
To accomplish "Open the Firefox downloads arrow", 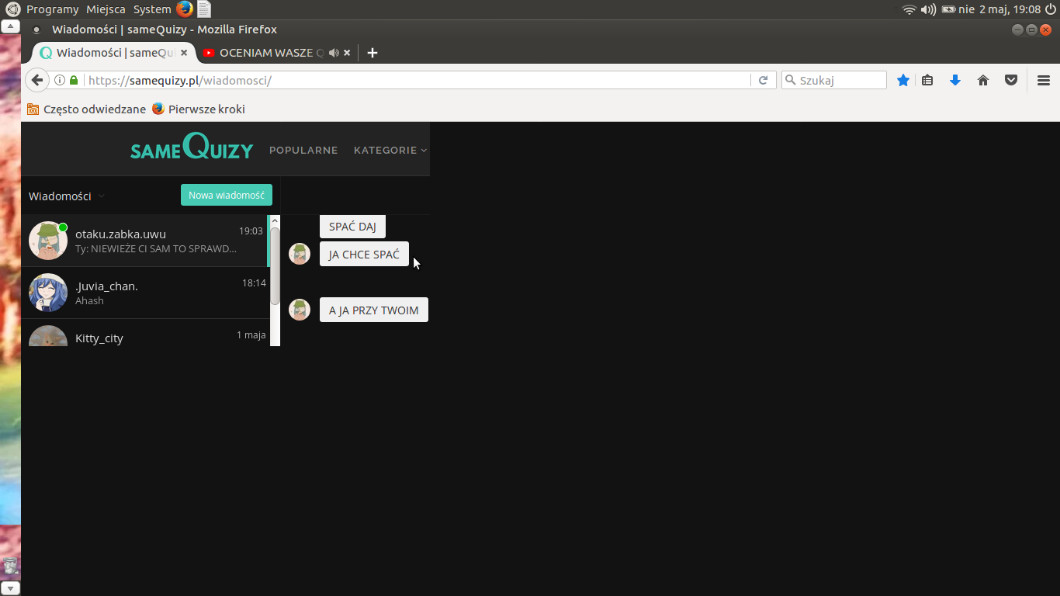I will click(x=955, y=80).
